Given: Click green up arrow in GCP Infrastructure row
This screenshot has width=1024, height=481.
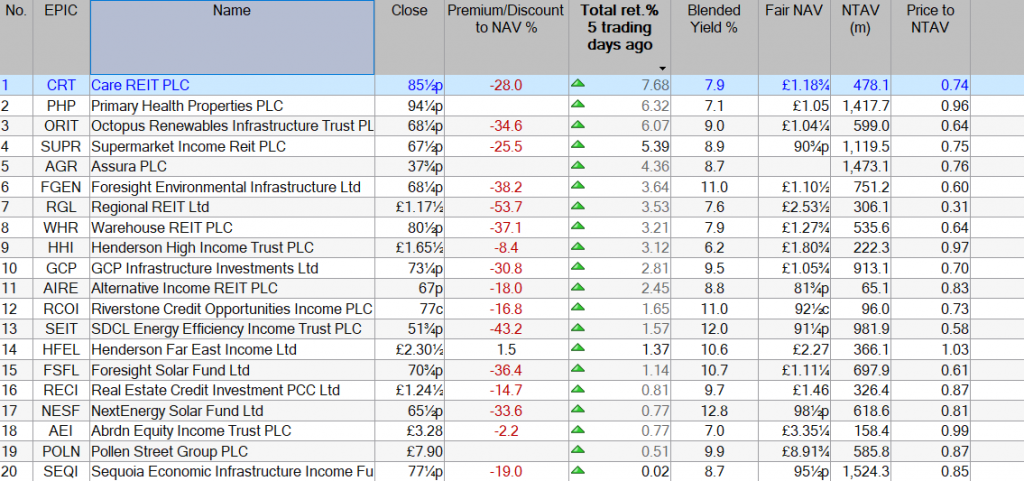Looking at the screenshot, I should 577,266.
